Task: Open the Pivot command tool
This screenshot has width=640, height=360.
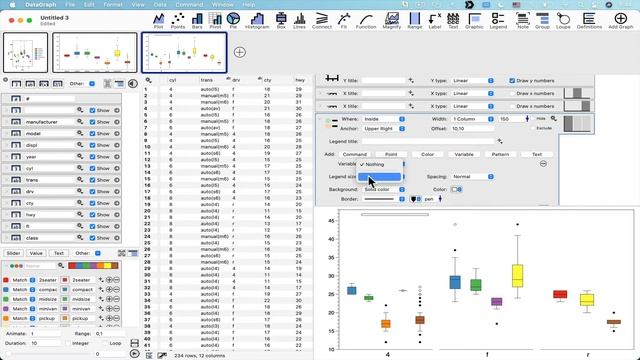Action: coord(215,20)
